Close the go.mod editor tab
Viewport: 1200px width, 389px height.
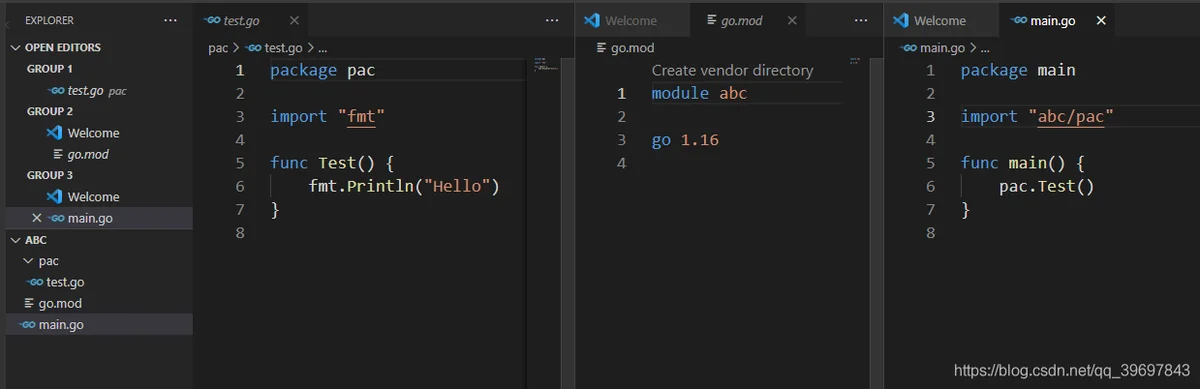click(791, 20)
